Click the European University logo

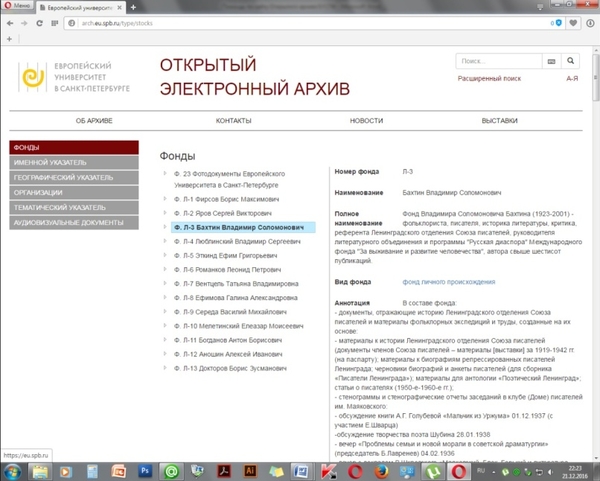pyautogui.click(x=33, y=76)
